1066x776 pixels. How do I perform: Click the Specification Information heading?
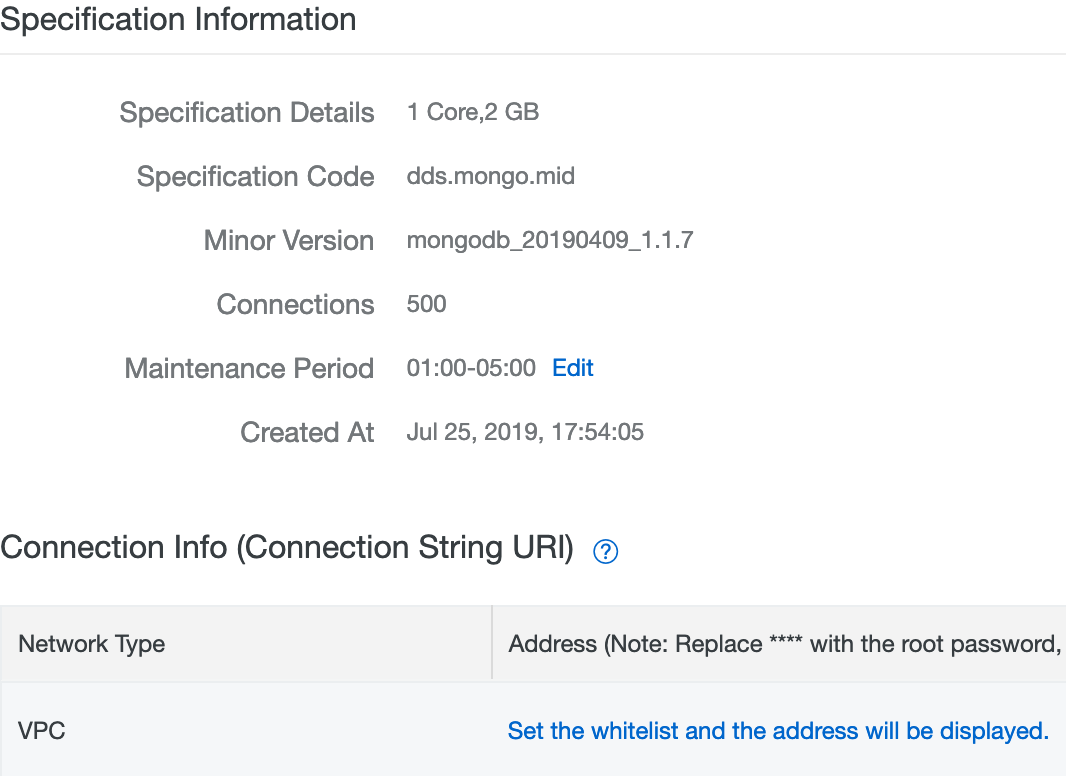[178, 19]
